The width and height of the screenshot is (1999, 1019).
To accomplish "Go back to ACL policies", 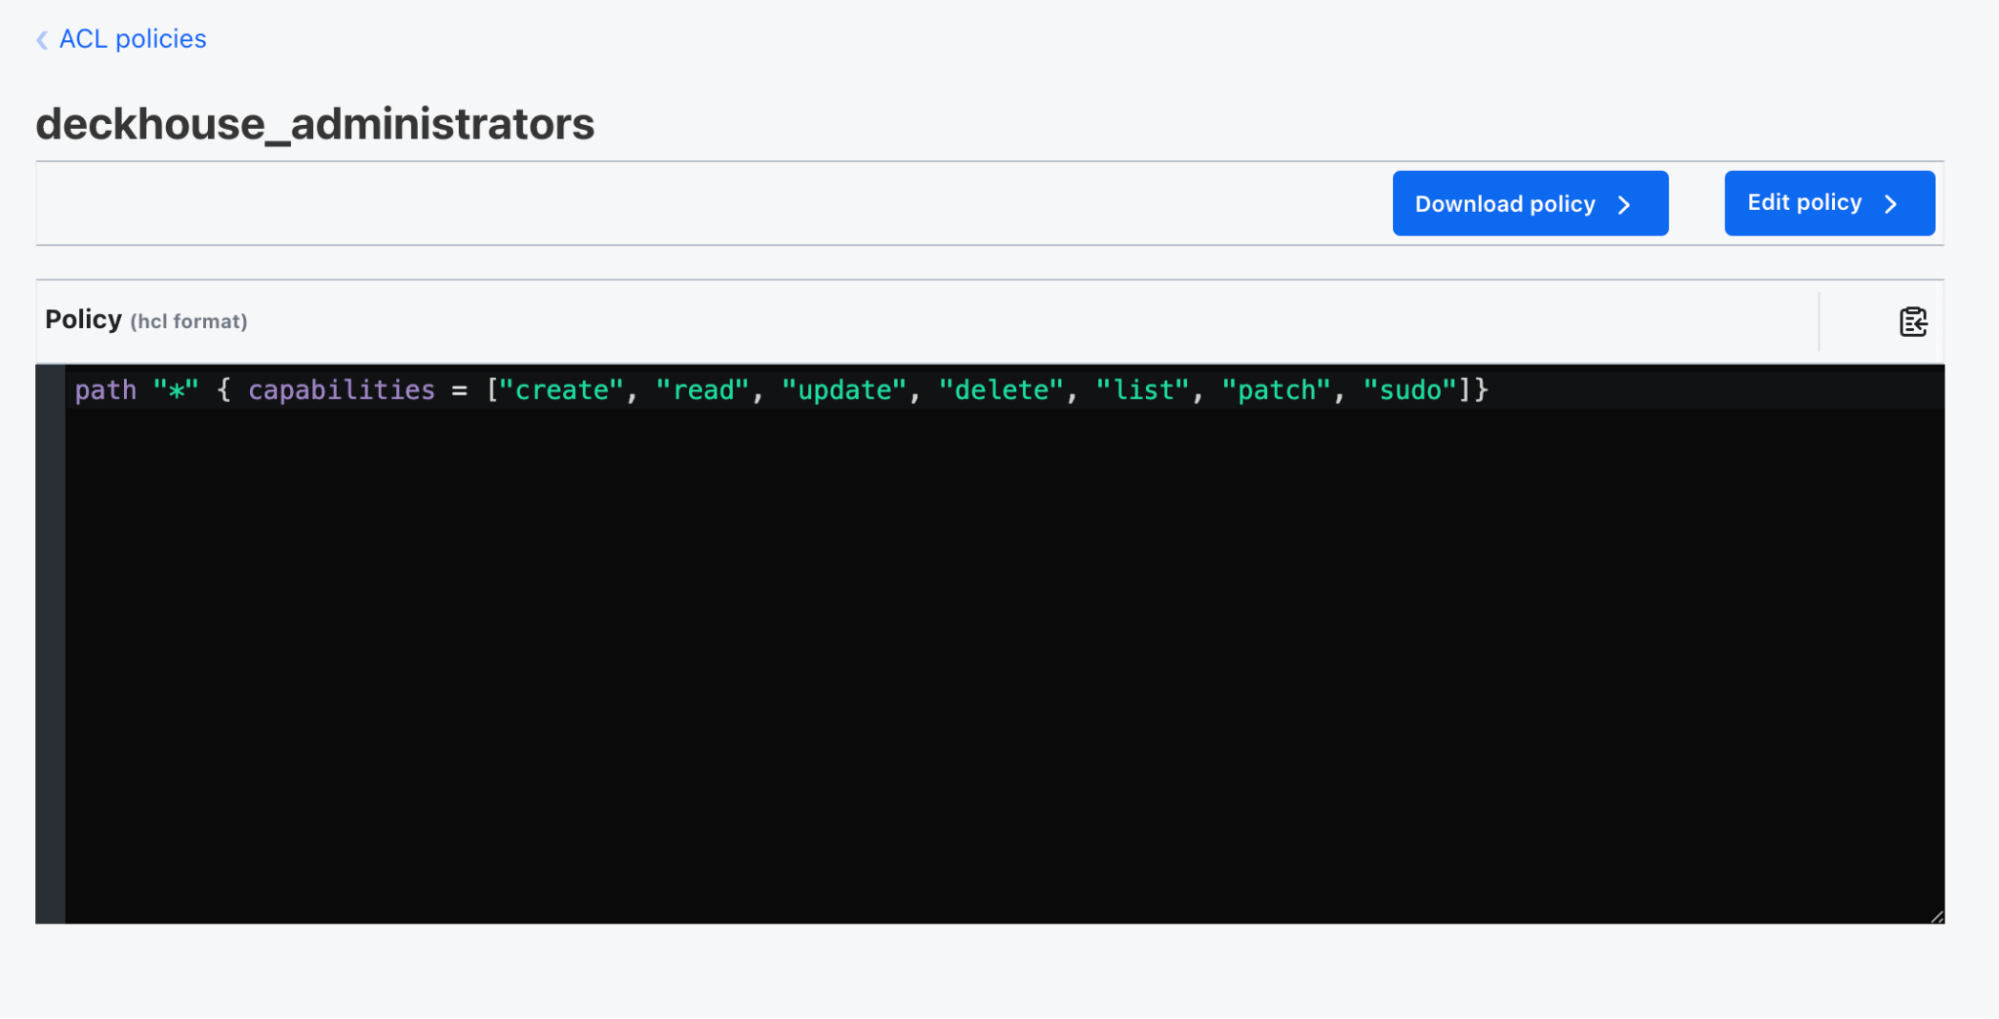I will pyautogui.click(x=132, y=39).
